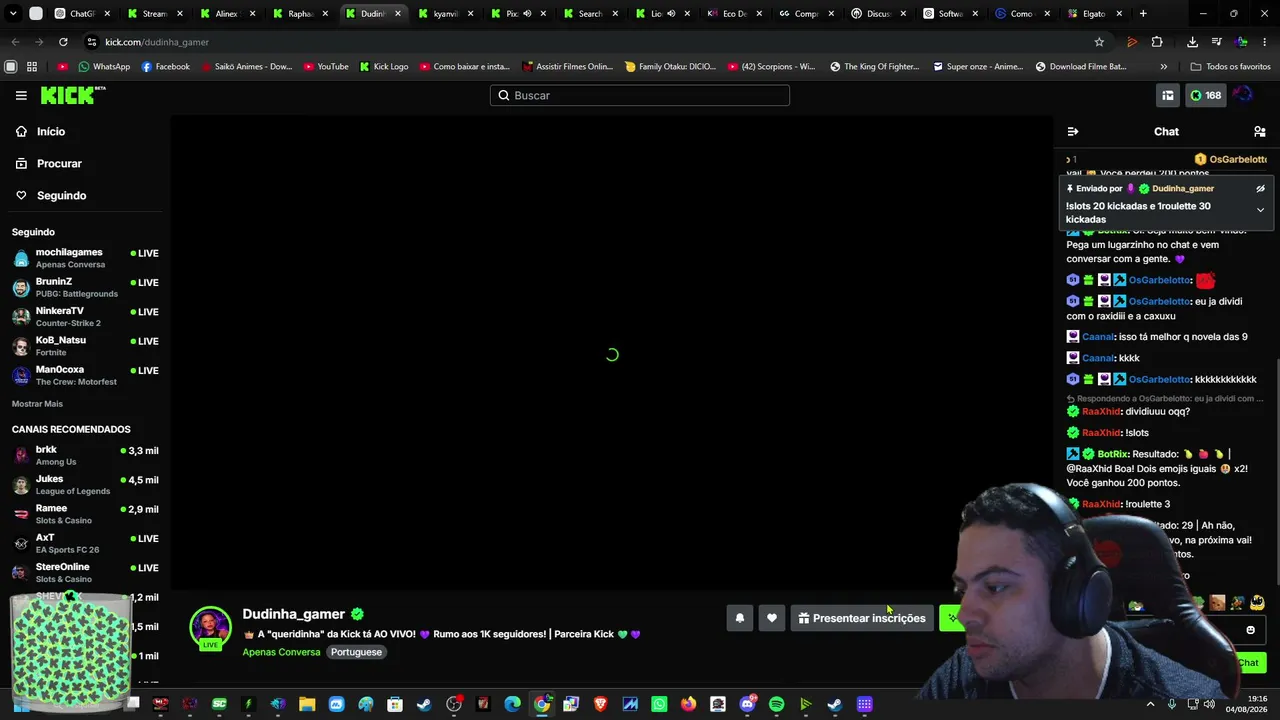Open the WhatsApp bookmark
Screen dimensions: 1280x720
[104, 67]
